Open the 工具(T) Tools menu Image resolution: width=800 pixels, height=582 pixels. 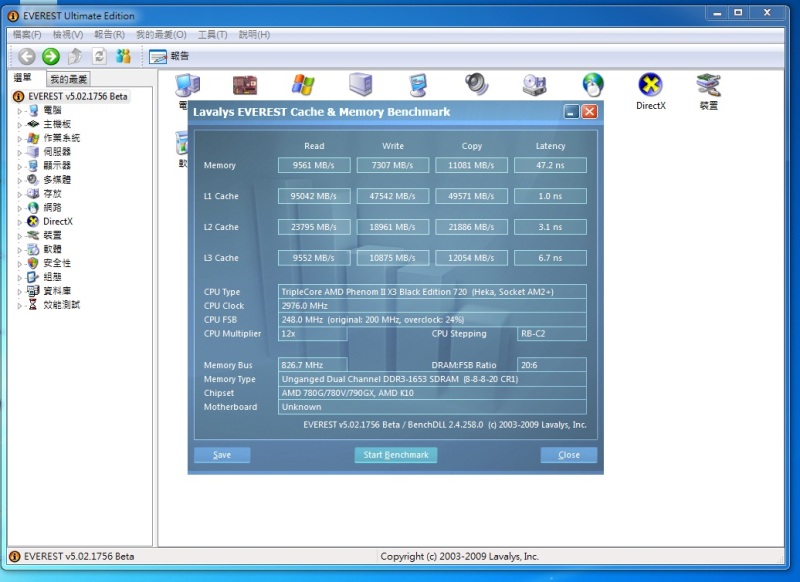point(213,35)
